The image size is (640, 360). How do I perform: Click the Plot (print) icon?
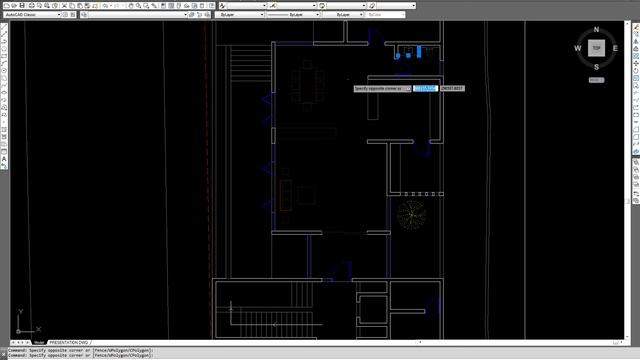(31, 6)
